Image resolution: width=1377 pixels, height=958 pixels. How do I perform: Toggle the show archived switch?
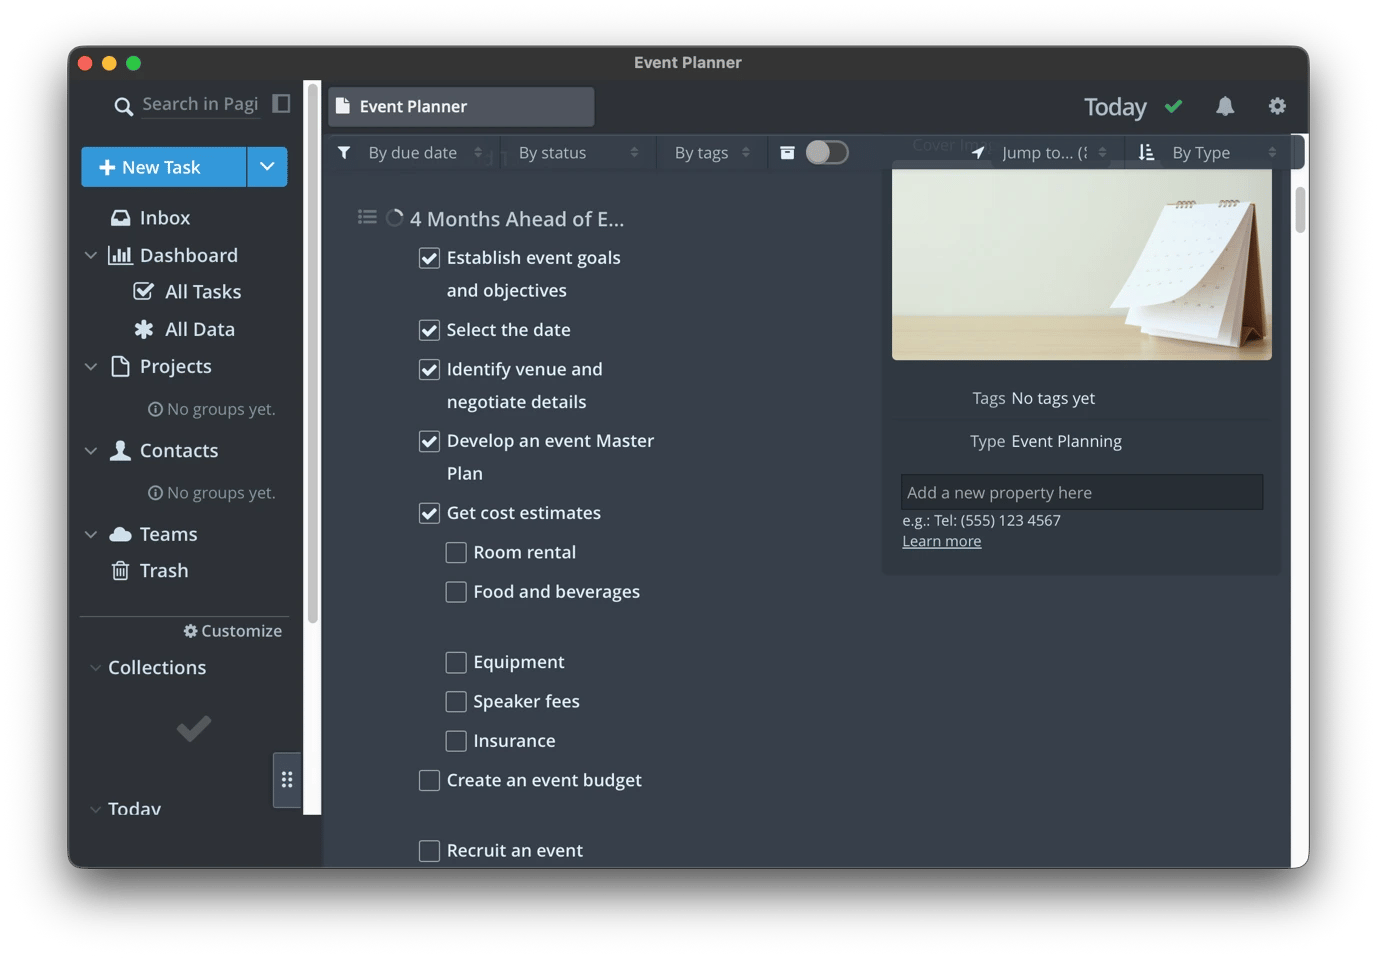click(x=827, y=152)
